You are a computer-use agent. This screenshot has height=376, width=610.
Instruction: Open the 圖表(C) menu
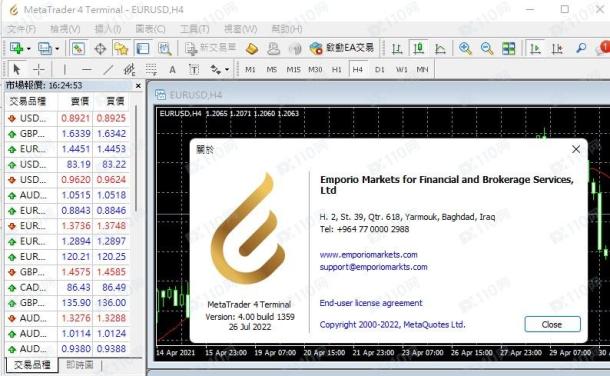point(151,29)
